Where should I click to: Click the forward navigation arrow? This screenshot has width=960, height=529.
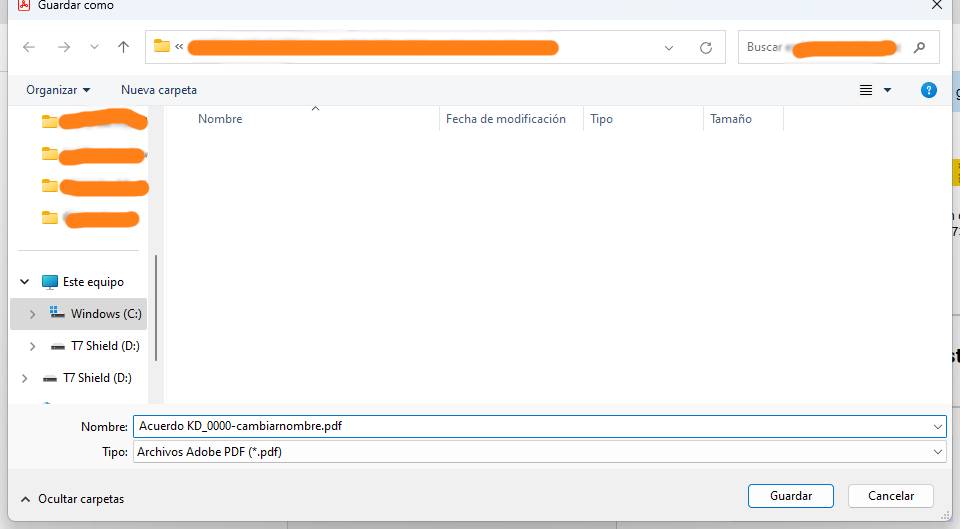click(x=64, y=47)
